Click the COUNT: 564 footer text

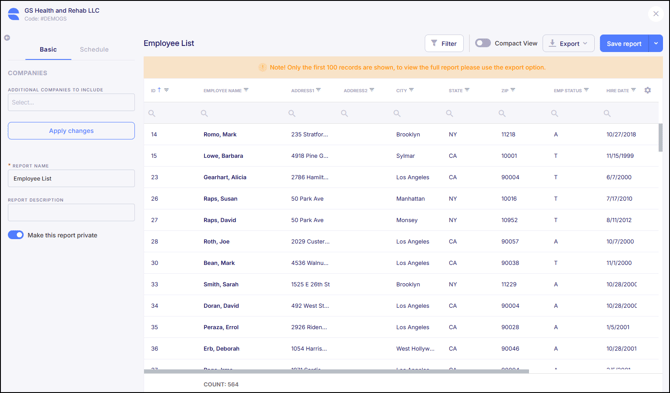(221, 384)
